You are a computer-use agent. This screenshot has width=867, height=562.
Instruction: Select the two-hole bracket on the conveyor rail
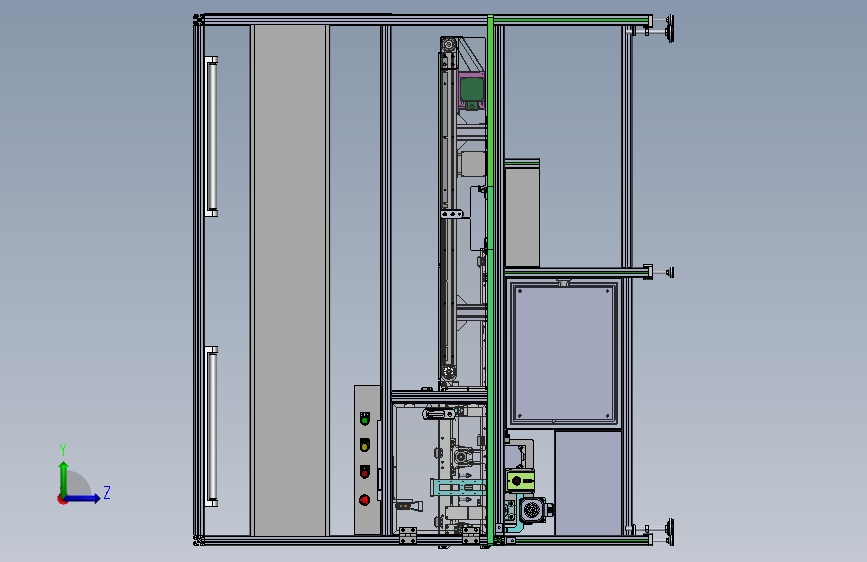point(452,214)
